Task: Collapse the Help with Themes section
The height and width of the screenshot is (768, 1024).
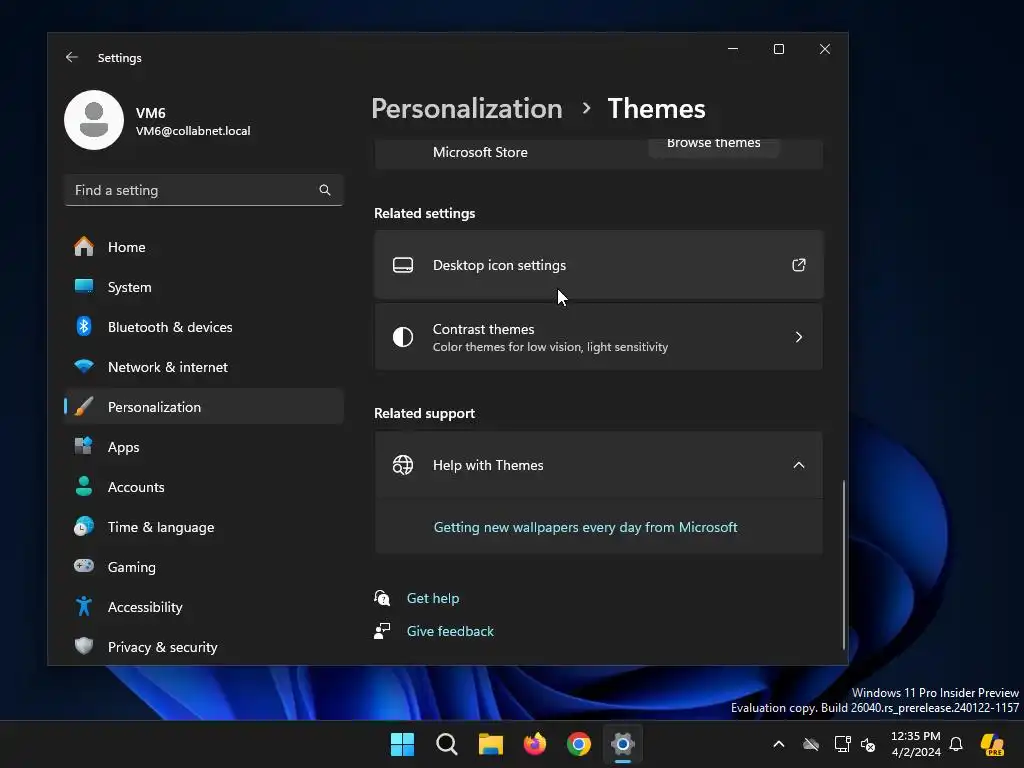Action: (799, 465)
